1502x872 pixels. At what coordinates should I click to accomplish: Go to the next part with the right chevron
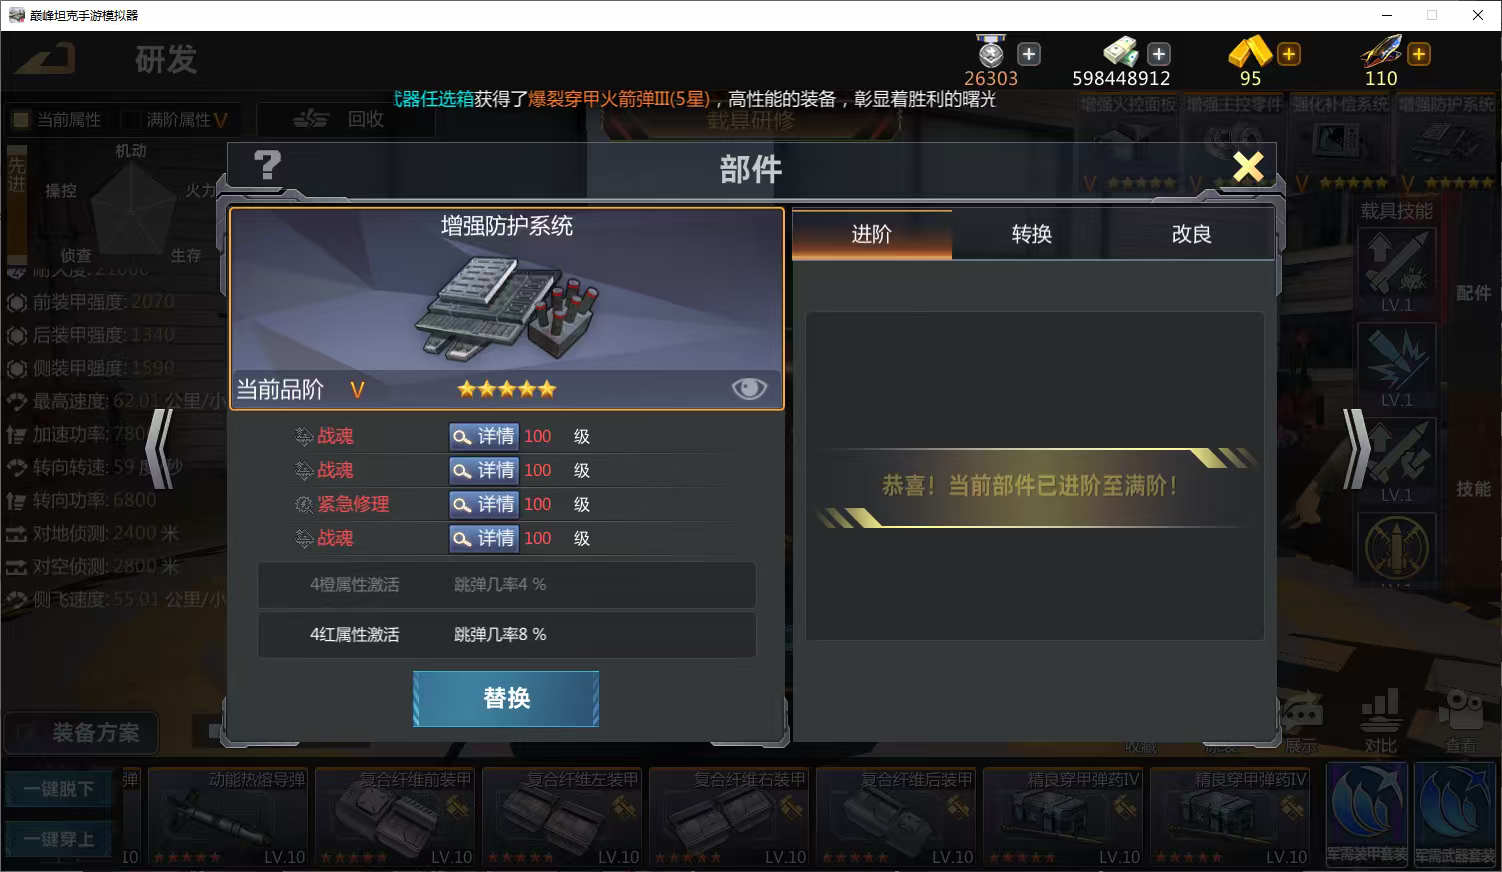point(1356,448)
